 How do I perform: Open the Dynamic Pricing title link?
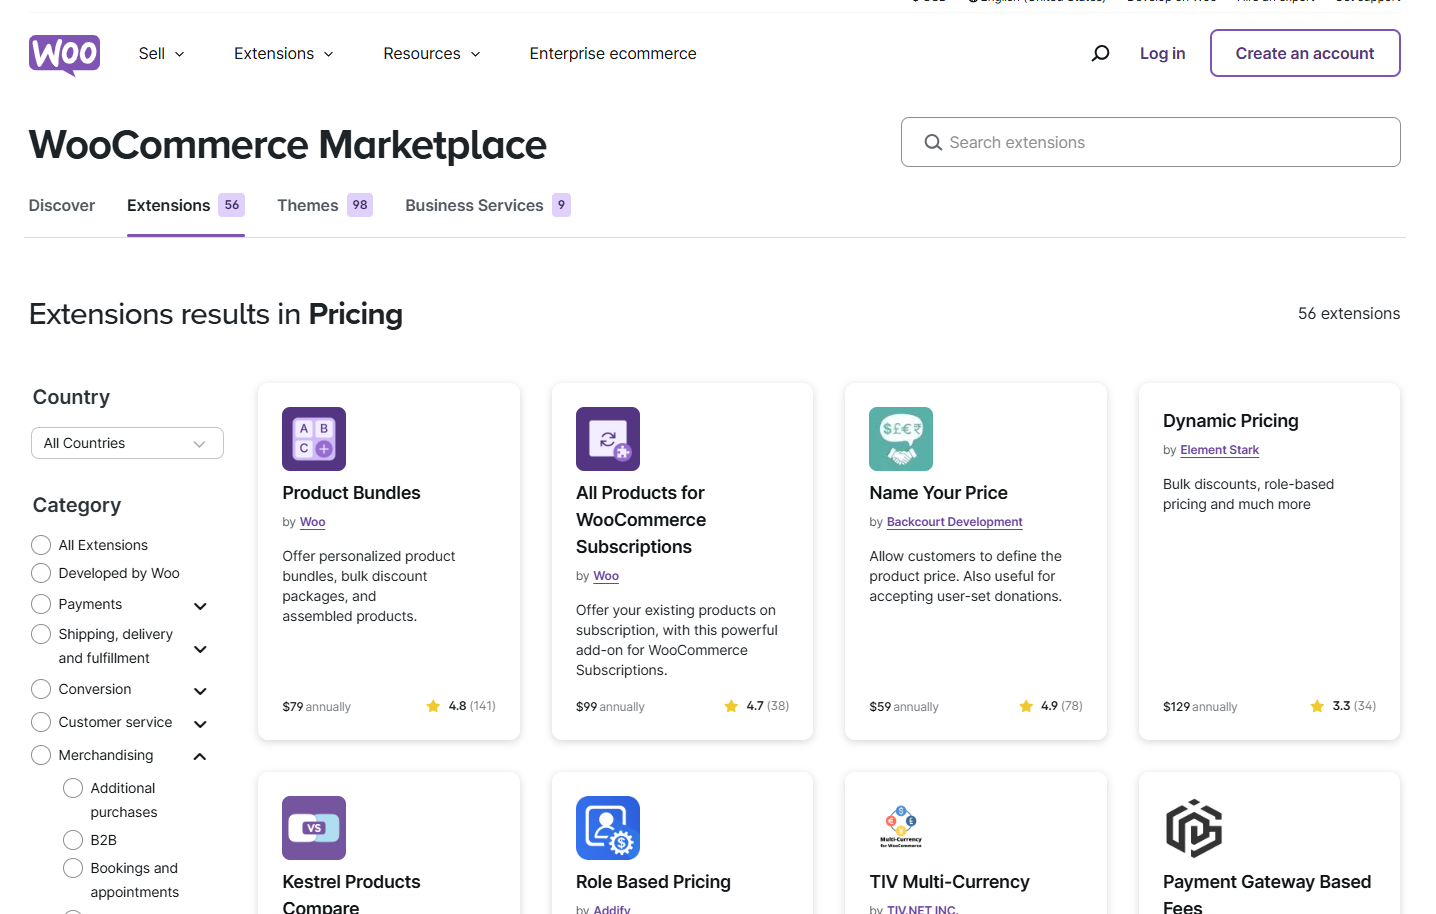point(1231,421)
